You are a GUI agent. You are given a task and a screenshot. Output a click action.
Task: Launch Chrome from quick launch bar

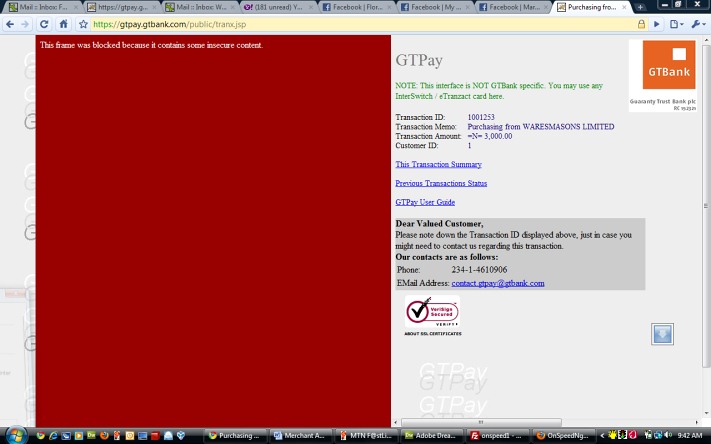(x=40, y=435)
